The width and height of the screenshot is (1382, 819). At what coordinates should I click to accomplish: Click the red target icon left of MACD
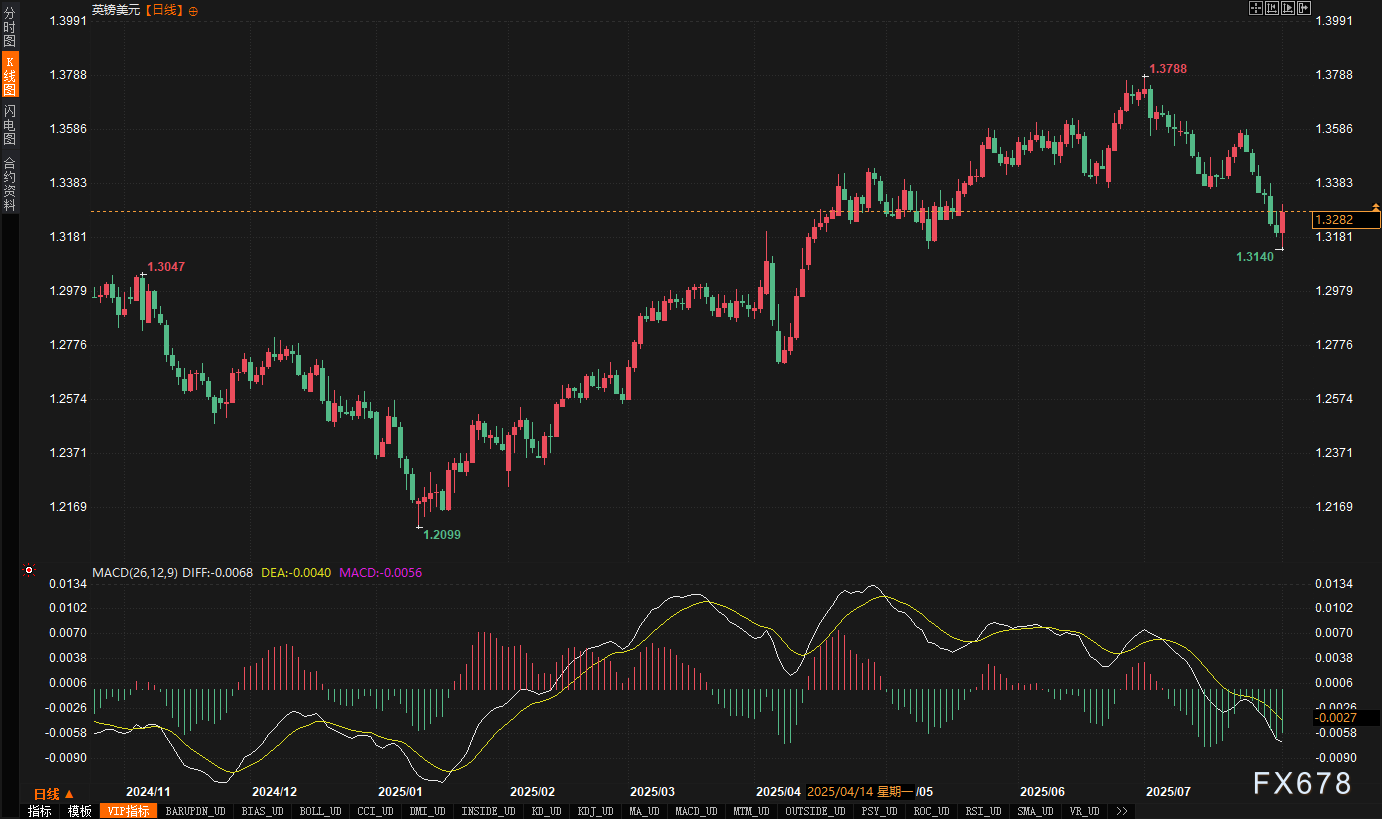(29, 571)
